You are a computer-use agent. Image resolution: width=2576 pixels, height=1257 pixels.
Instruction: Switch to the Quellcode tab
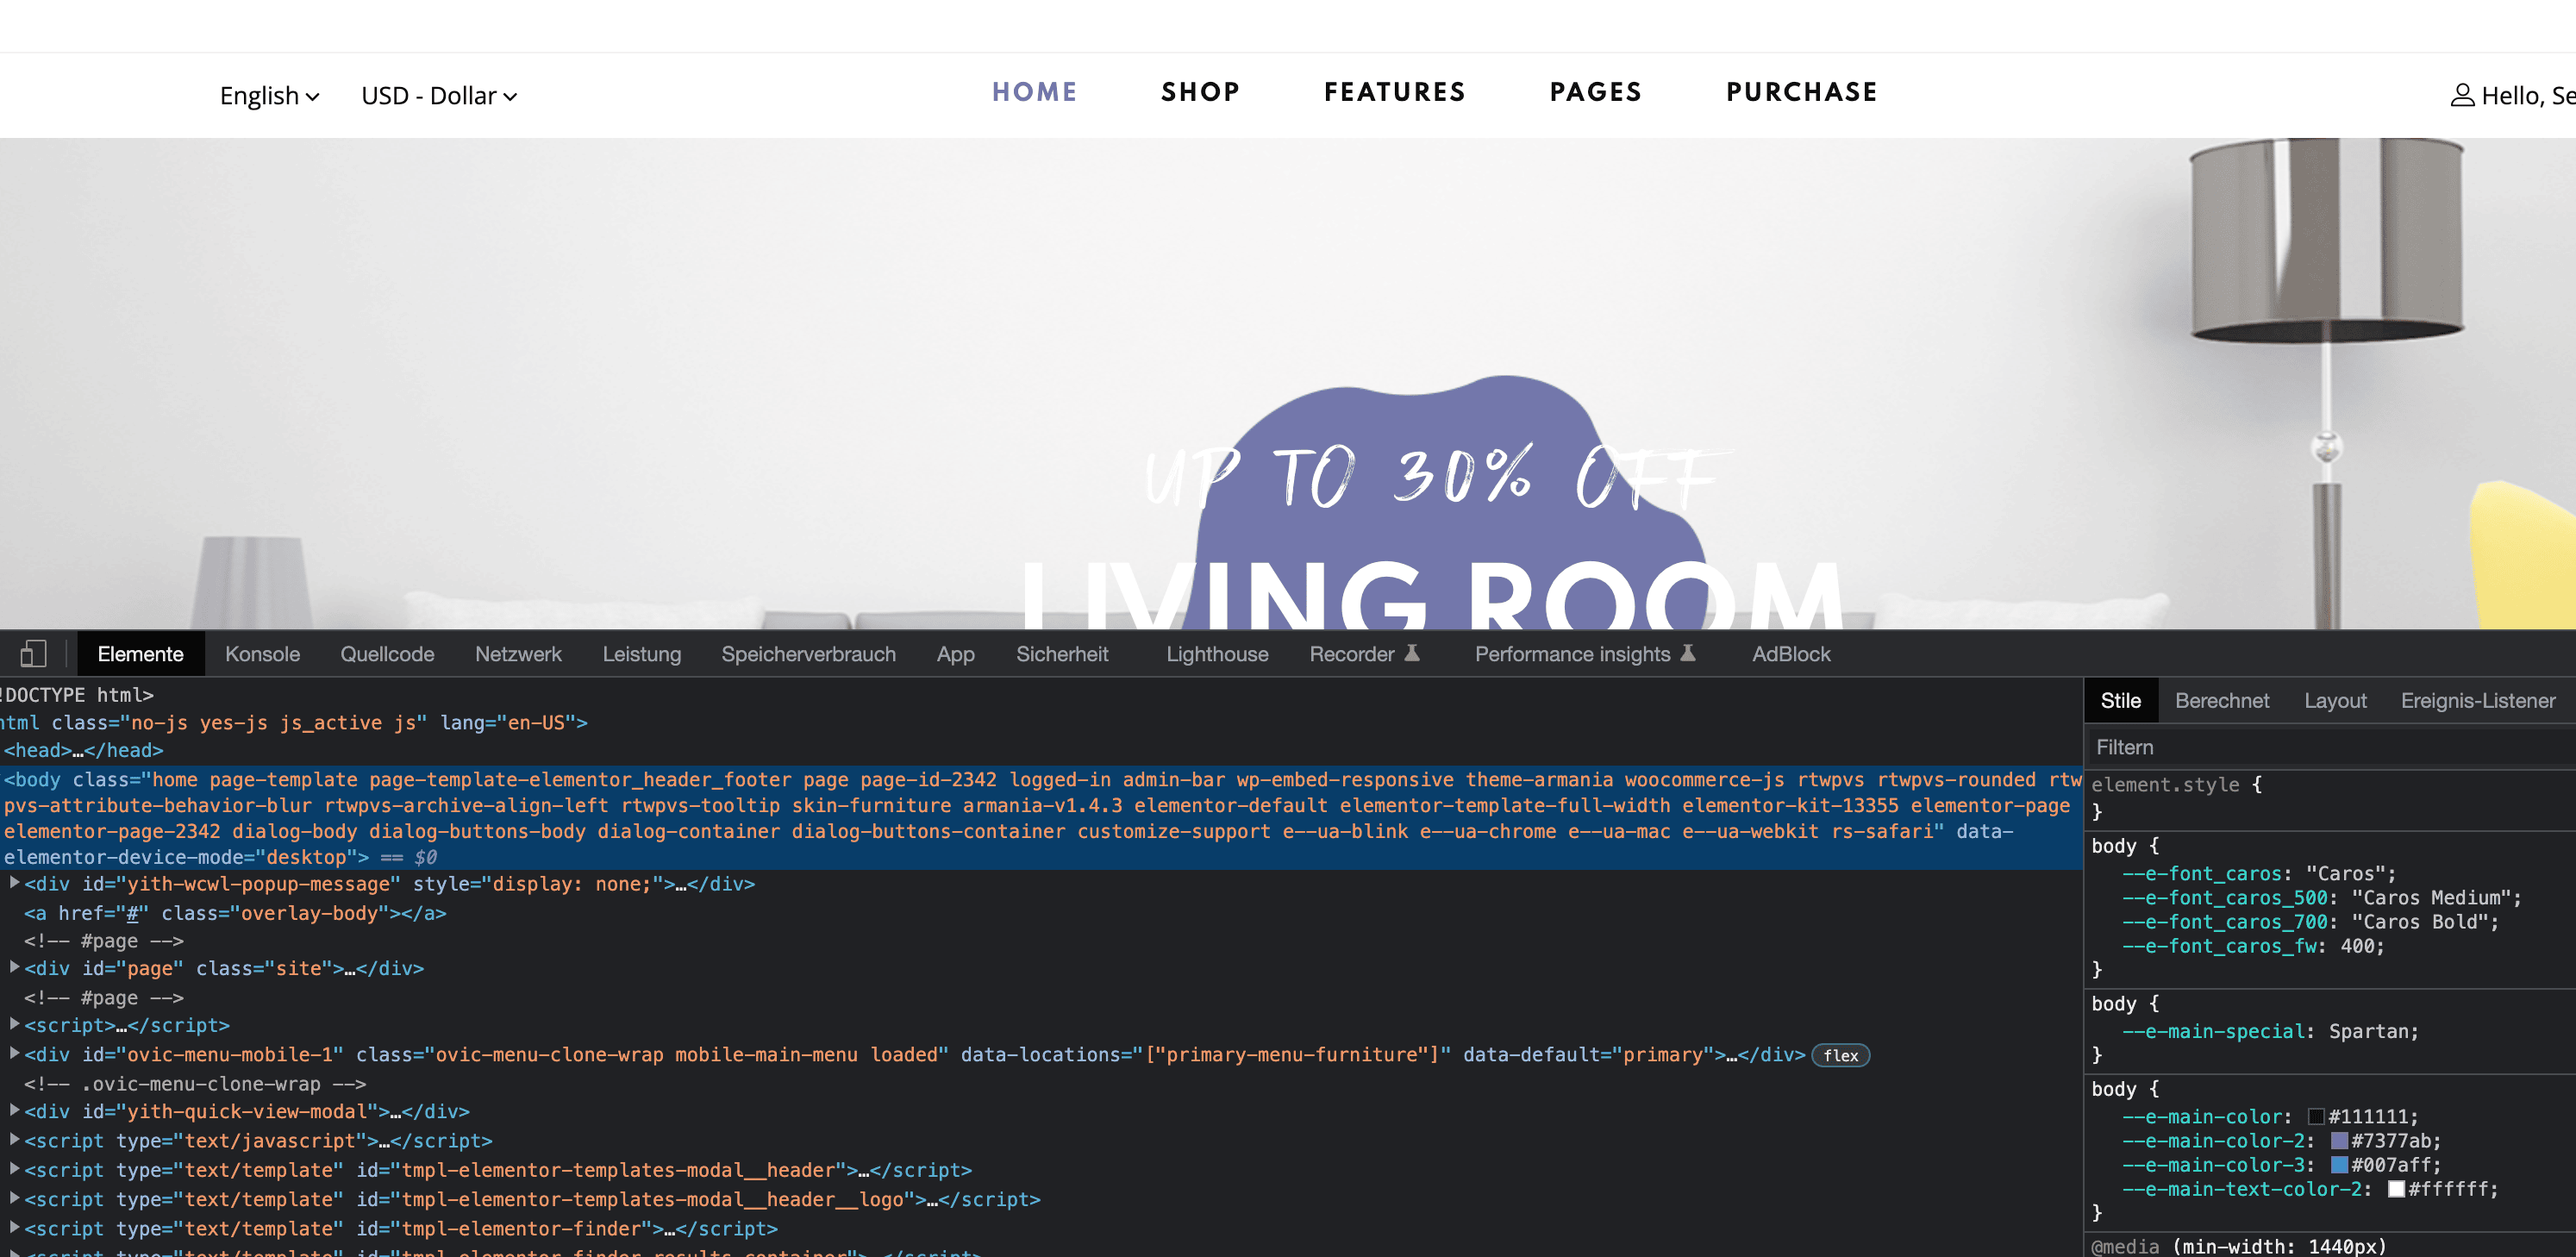[387, 654]
